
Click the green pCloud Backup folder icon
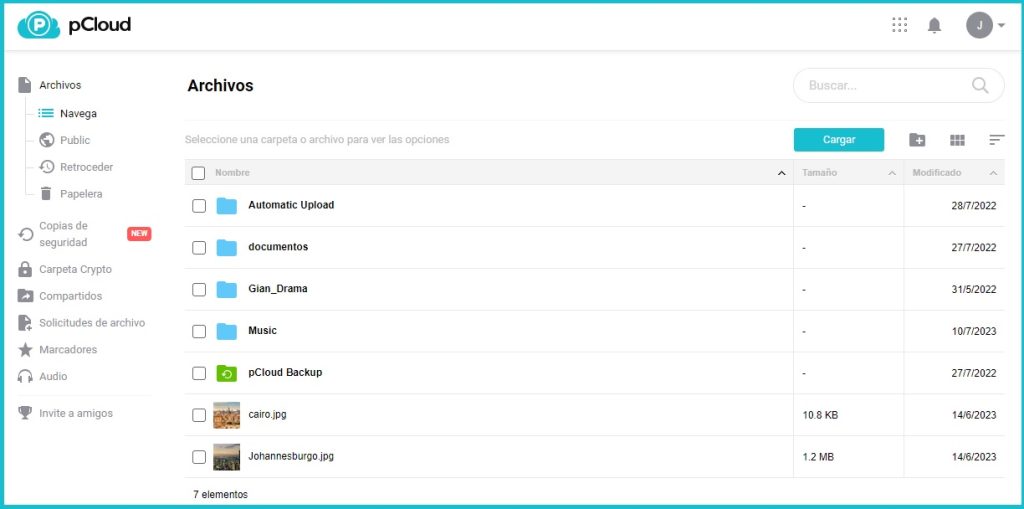tap(227, 373)
